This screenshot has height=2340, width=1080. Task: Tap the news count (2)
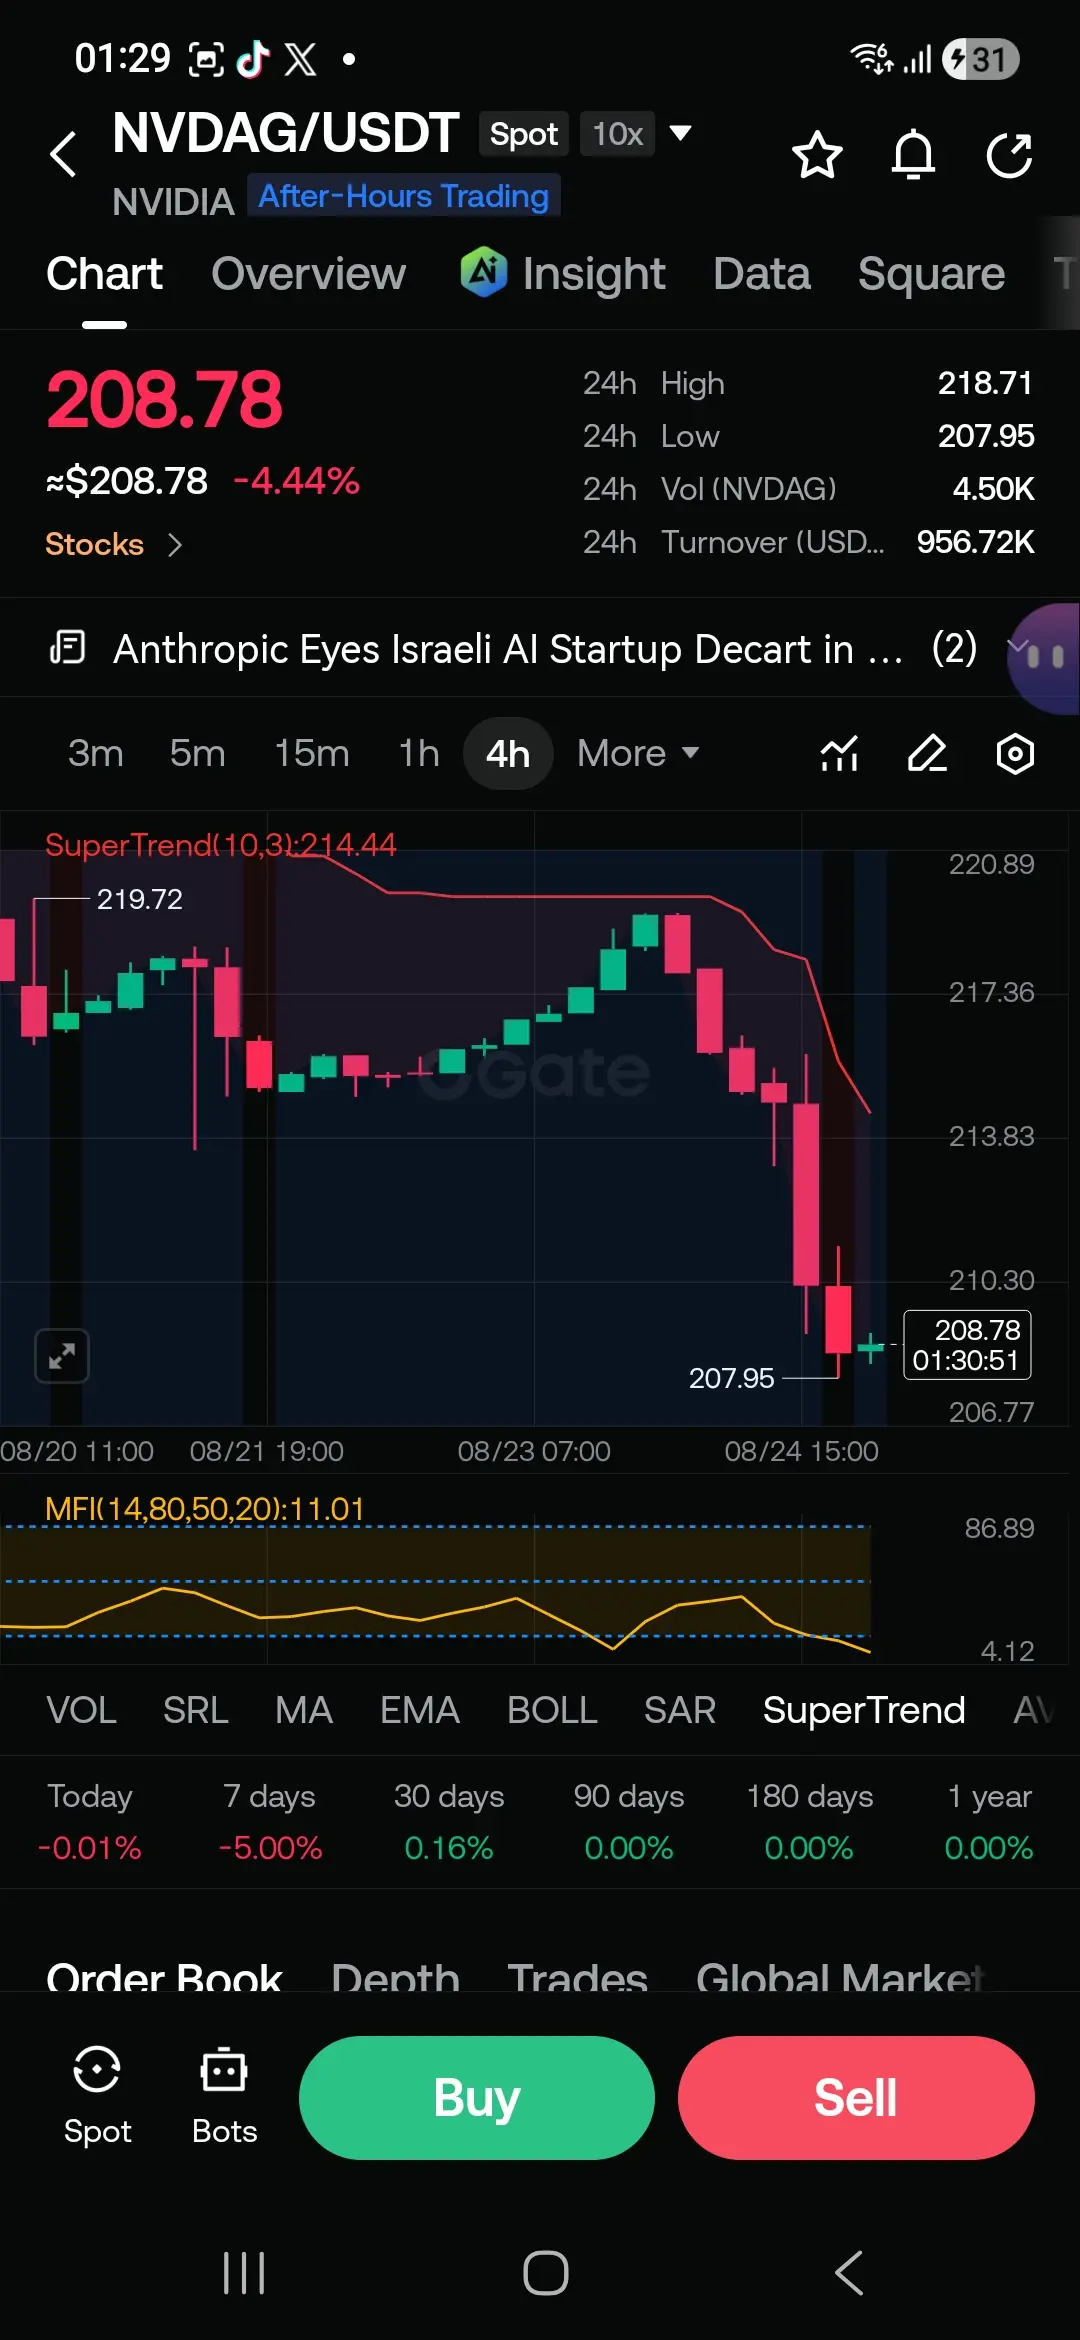coord(954,648)
